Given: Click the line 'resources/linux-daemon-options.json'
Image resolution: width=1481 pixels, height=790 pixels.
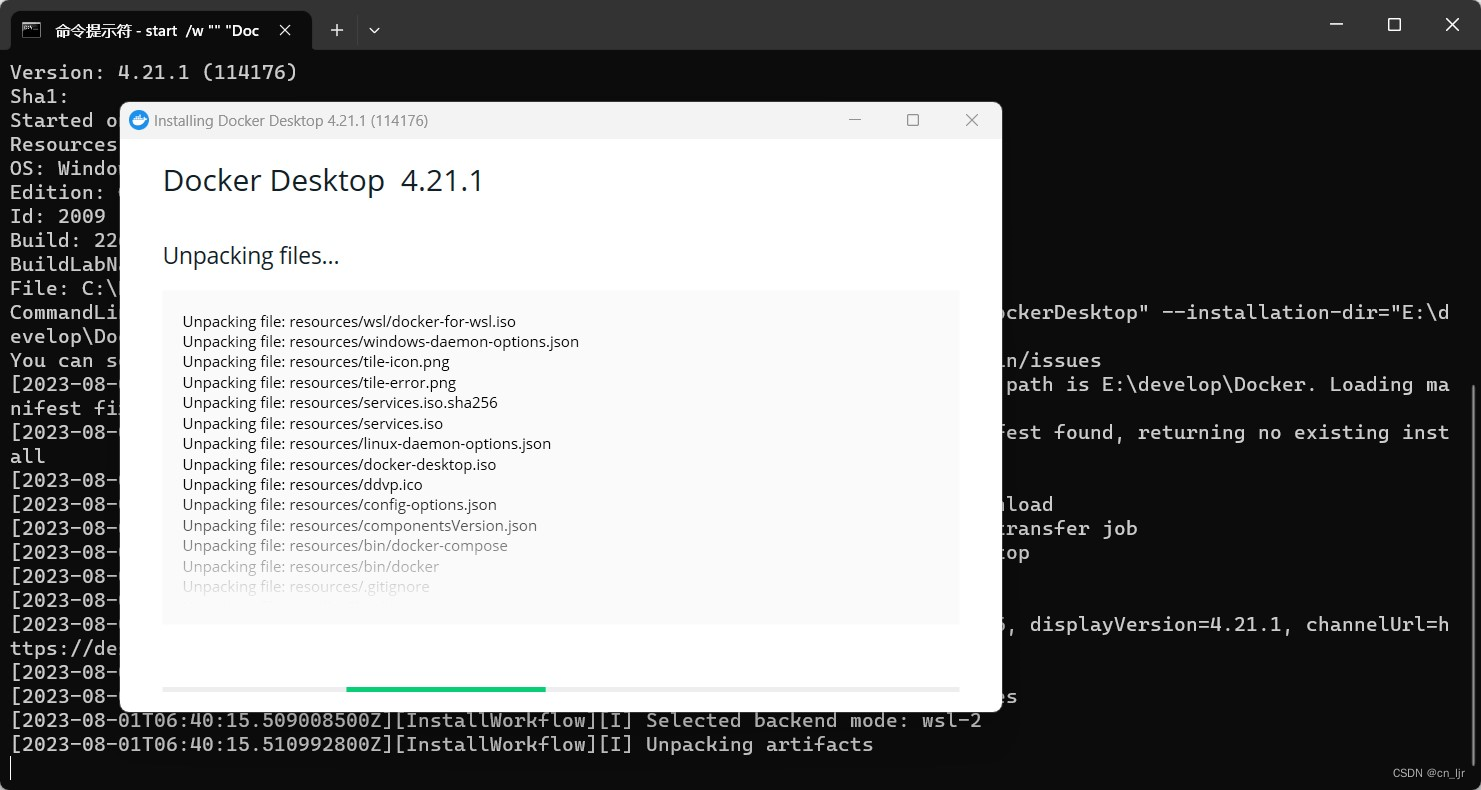Looking at the screenshot, I should click(366, 444).
